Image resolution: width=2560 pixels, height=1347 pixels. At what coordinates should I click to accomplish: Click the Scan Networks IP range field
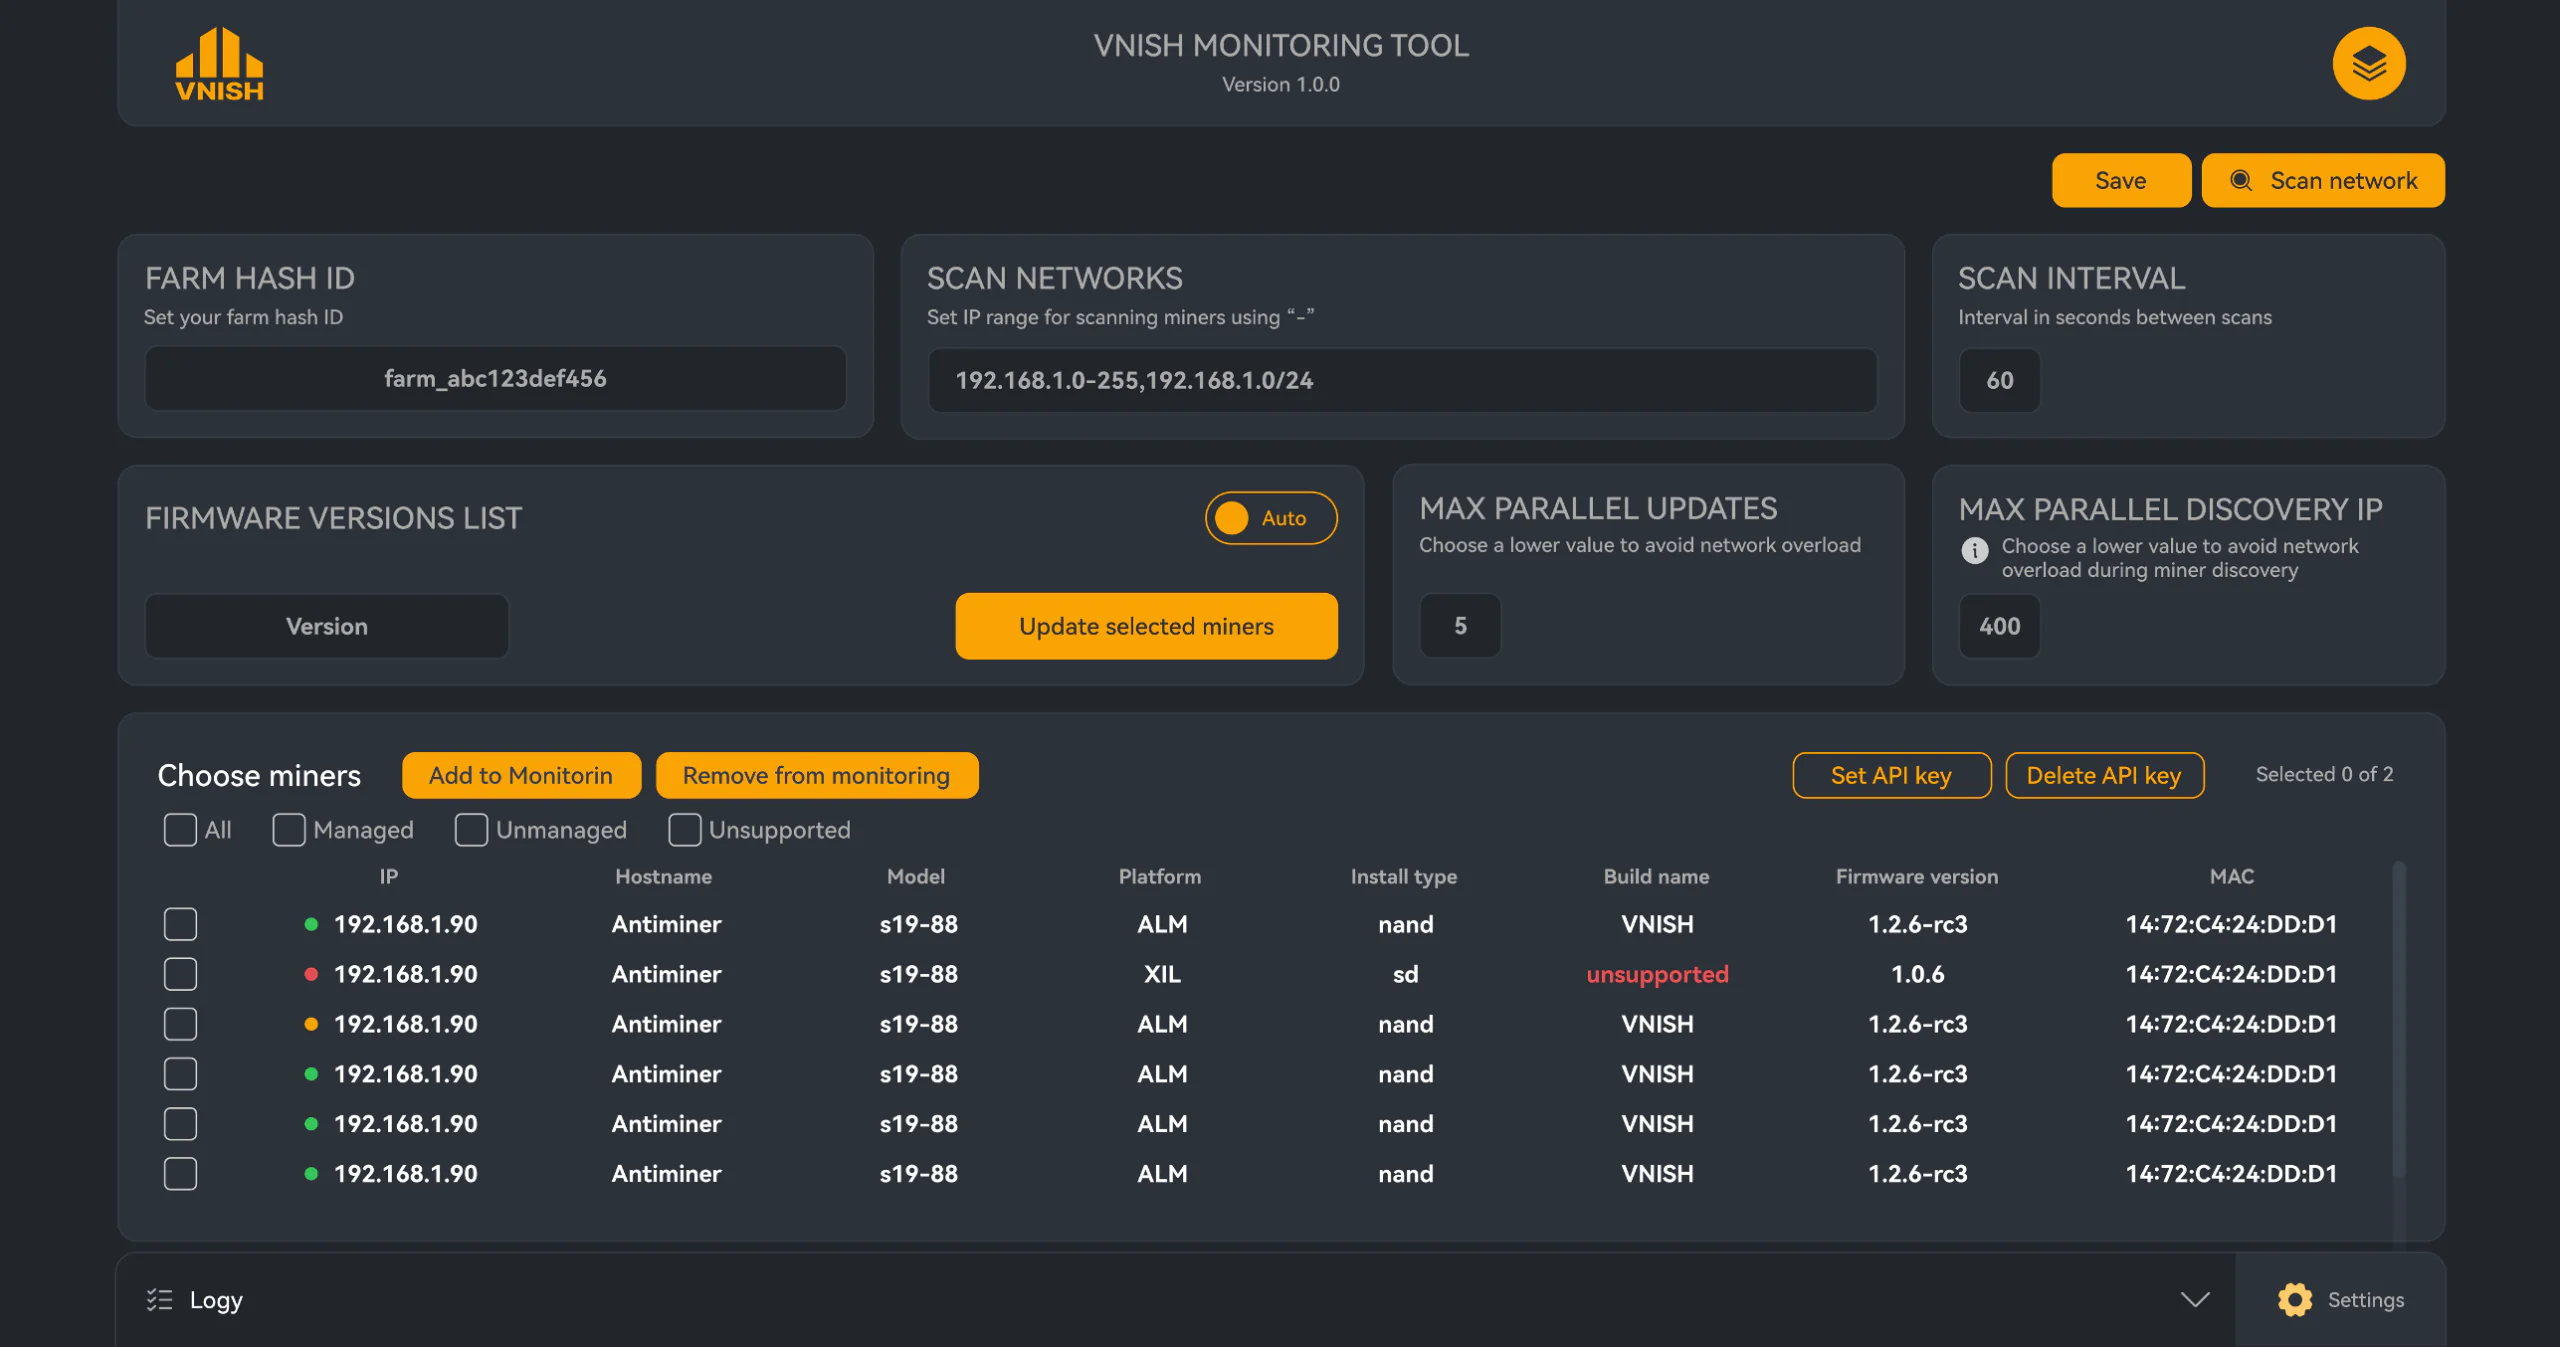[1402, 380]
